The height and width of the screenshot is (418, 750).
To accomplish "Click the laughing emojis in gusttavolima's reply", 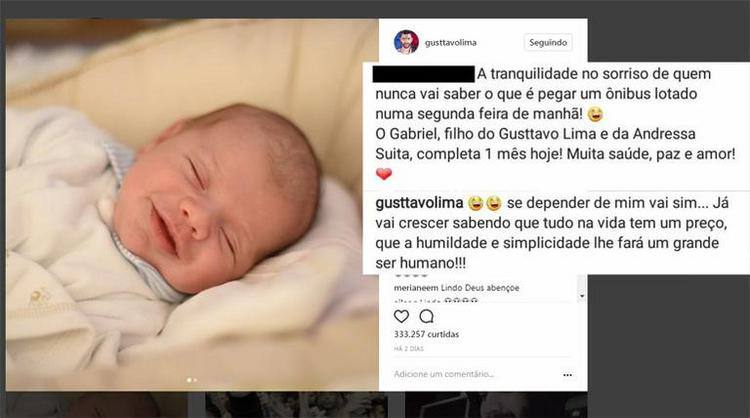I will point(485,204).
